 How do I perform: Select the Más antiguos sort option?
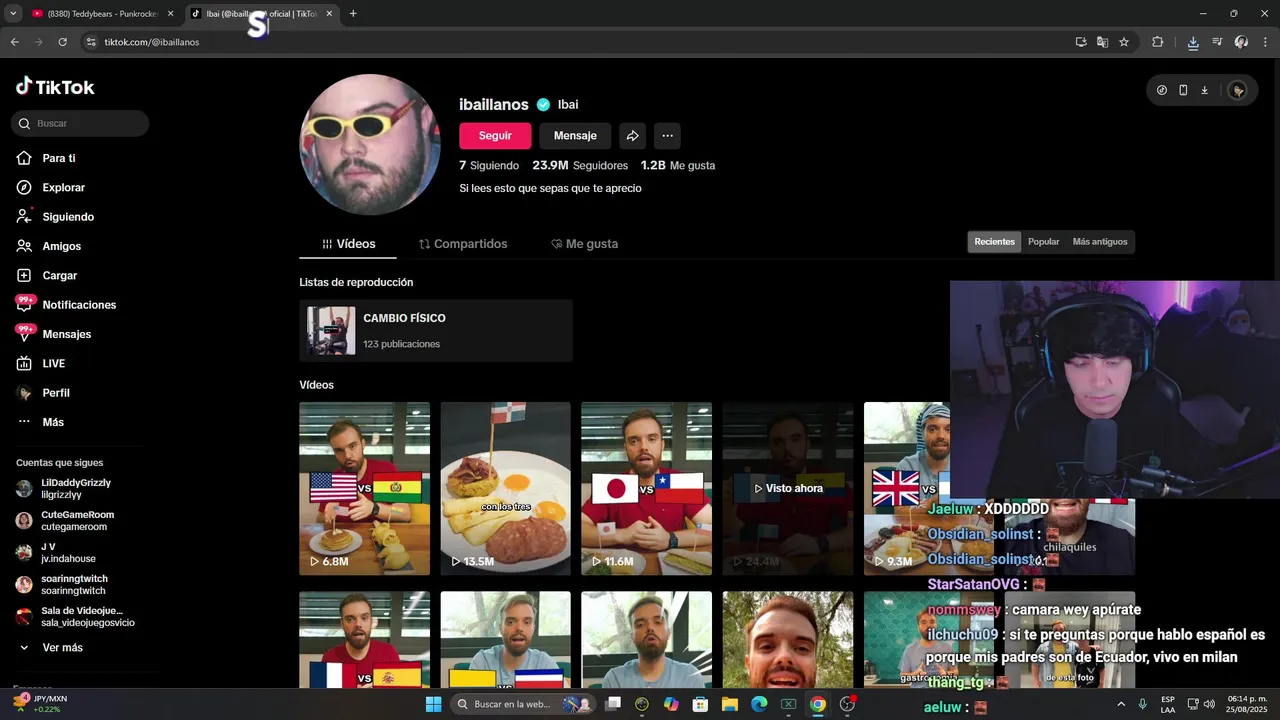[1100, 242]
